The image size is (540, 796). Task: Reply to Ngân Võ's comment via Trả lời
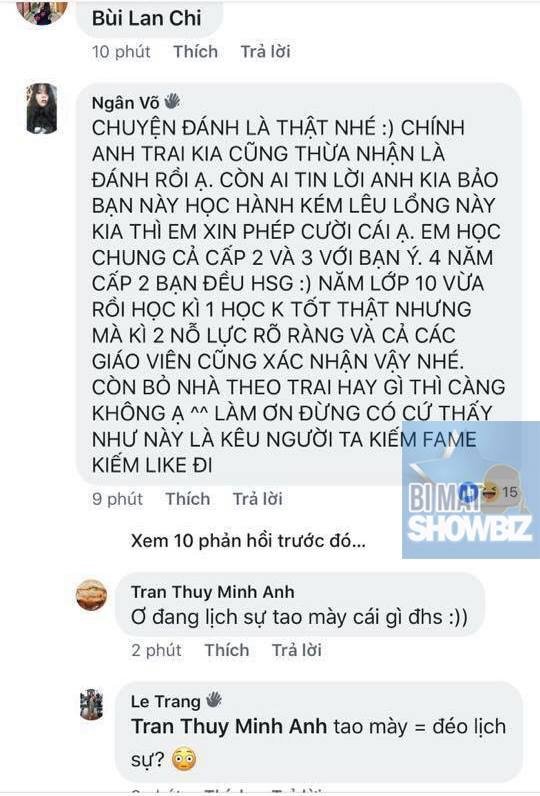pyautogui.click(x=258, y=499)
